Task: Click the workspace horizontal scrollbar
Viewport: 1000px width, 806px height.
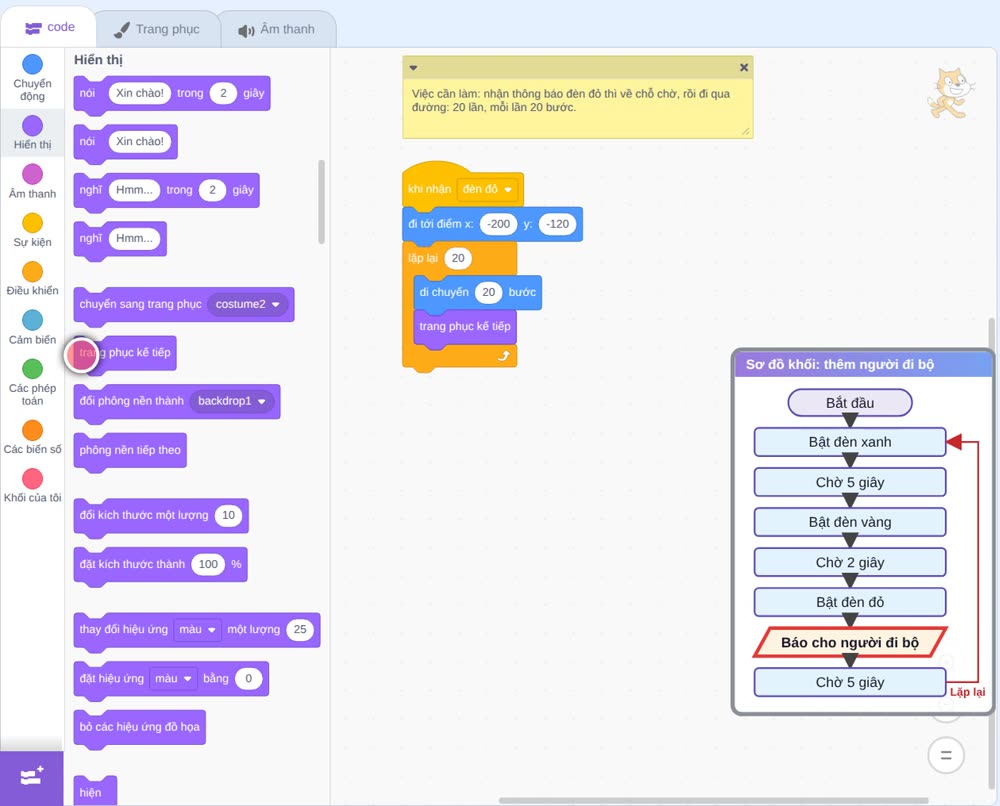Action: [713, 800]
